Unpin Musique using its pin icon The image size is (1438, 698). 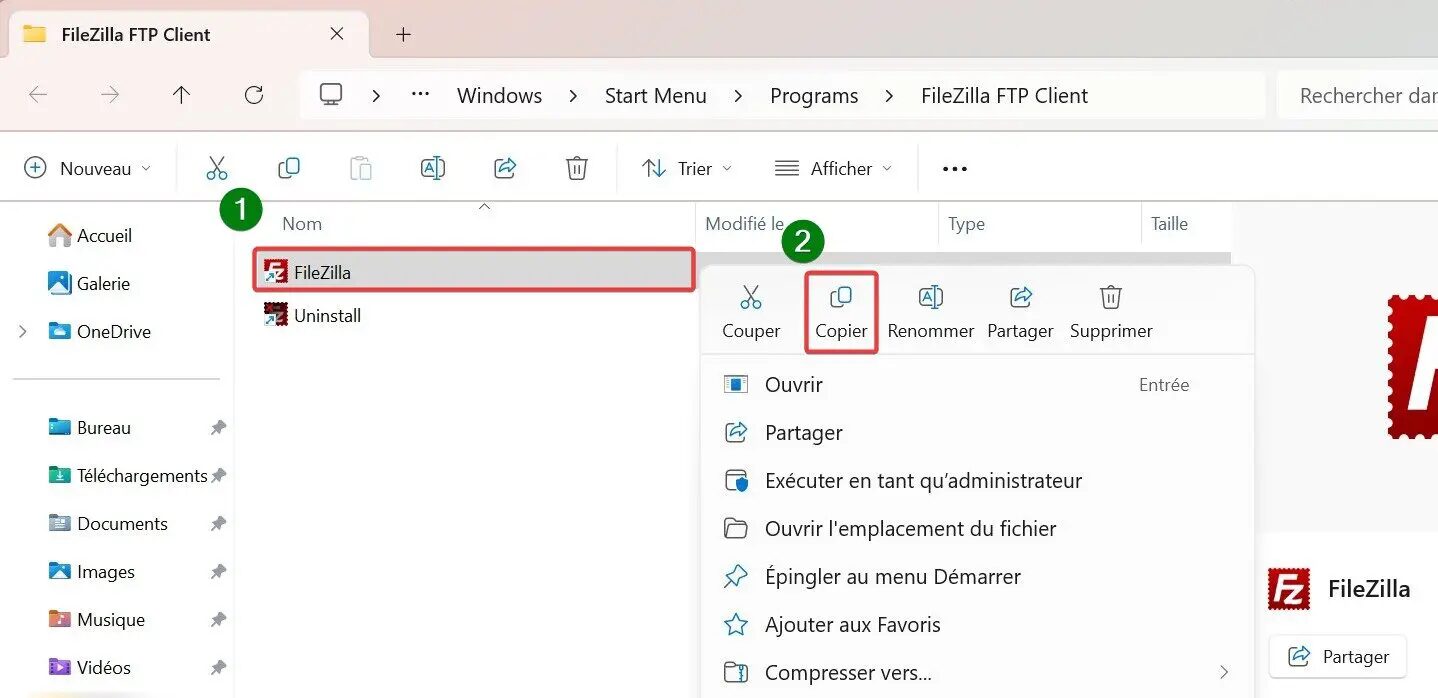point(218,620)
